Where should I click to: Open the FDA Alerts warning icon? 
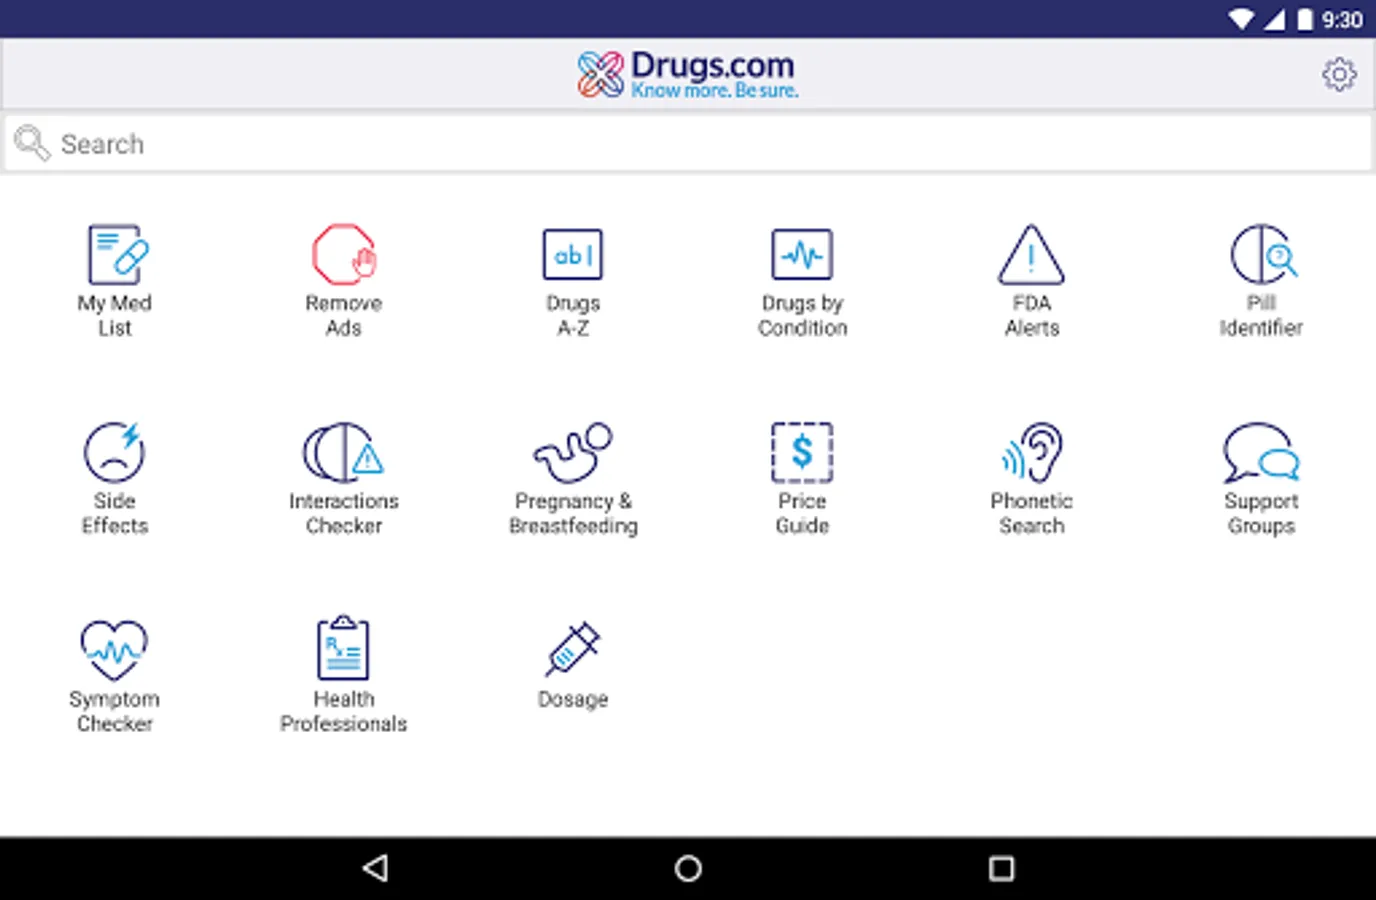(1031, 254)
